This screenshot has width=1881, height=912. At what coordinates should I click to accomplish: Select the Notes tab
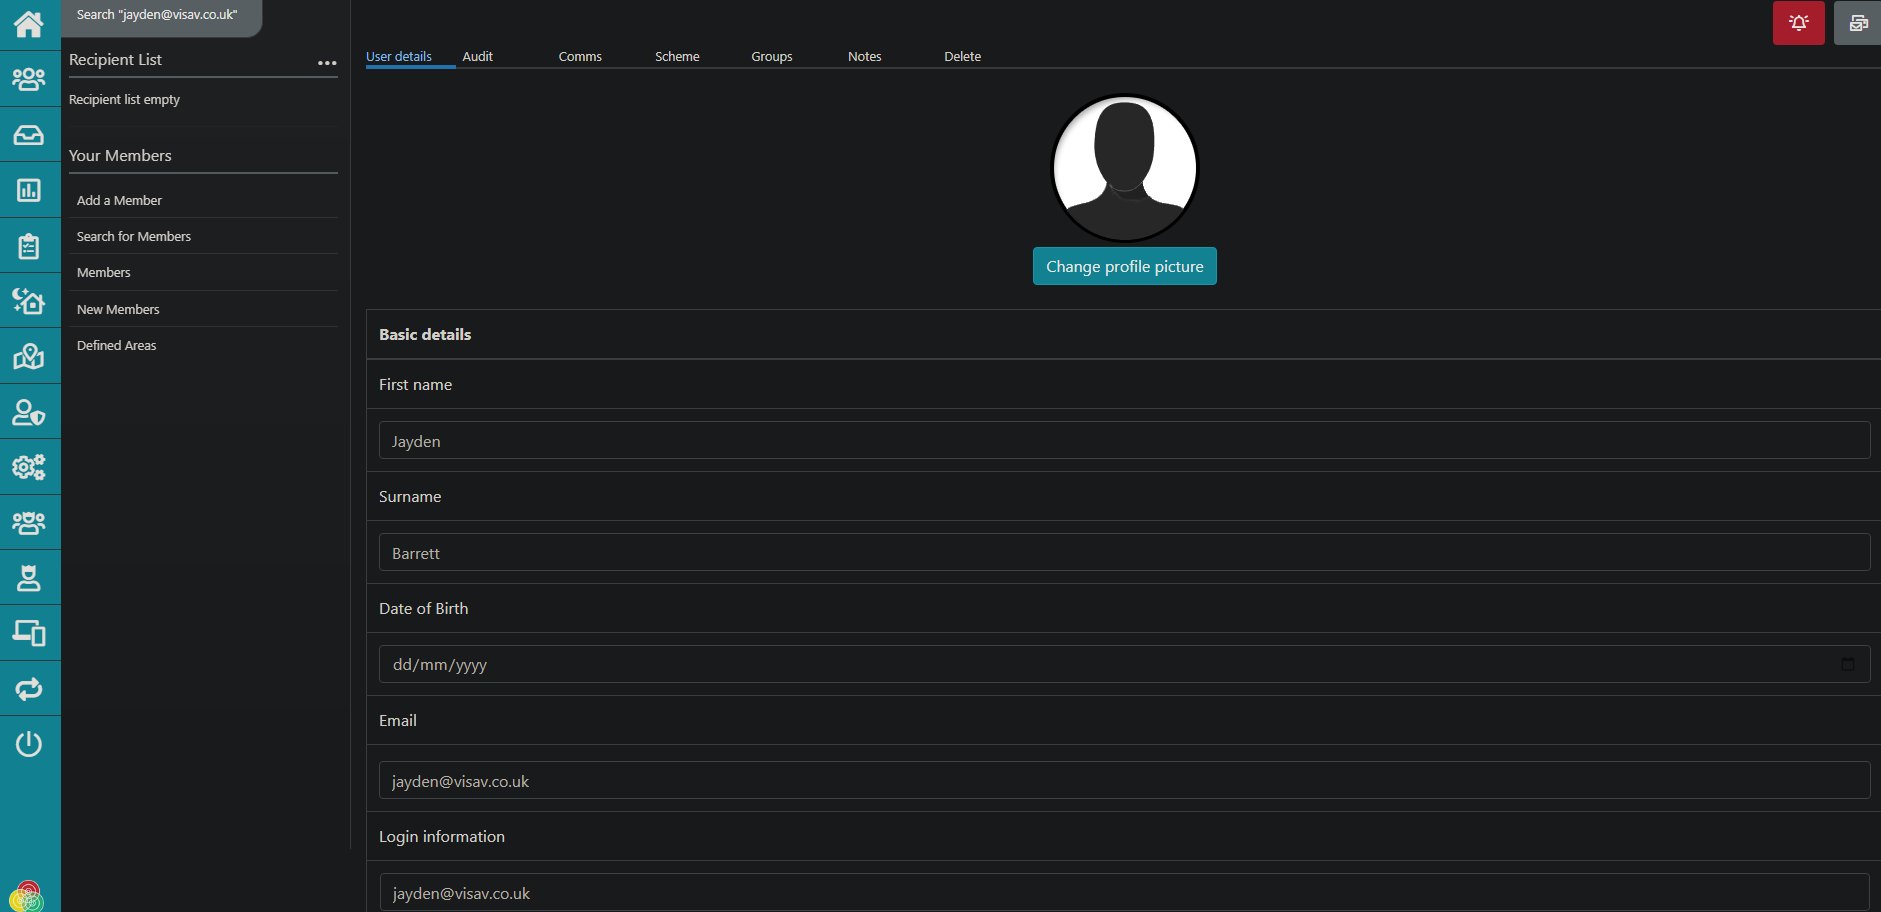864,57
